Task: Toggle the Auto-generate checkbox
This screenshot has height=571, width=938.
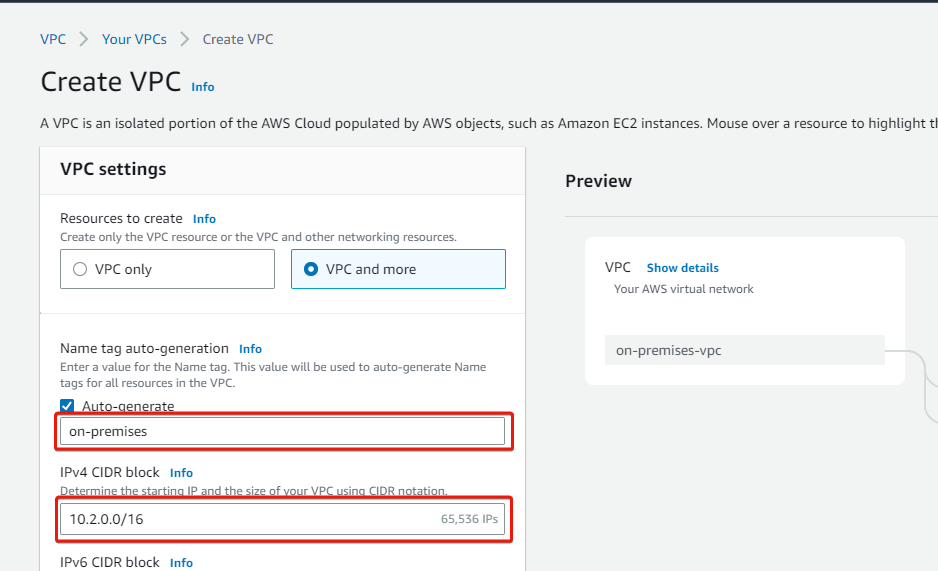Action: (x=67, y=406)
